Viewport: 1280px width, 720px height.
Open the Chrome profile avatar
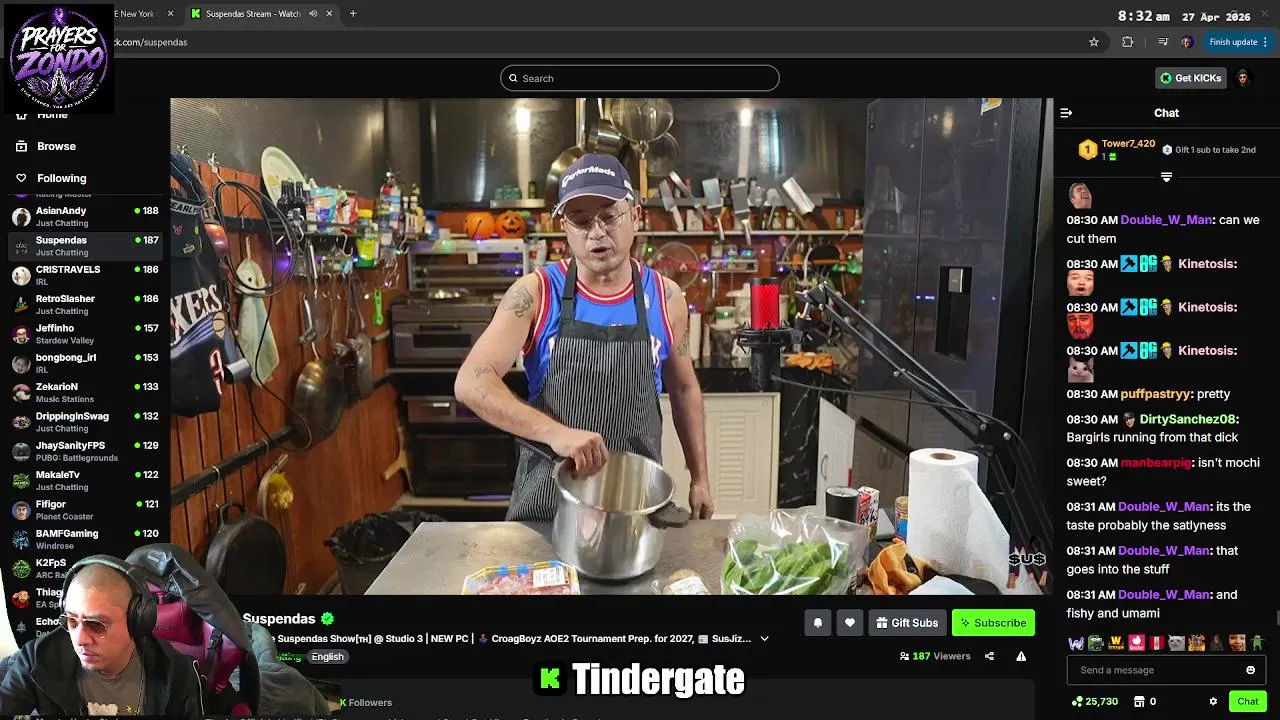(1187, 42)
